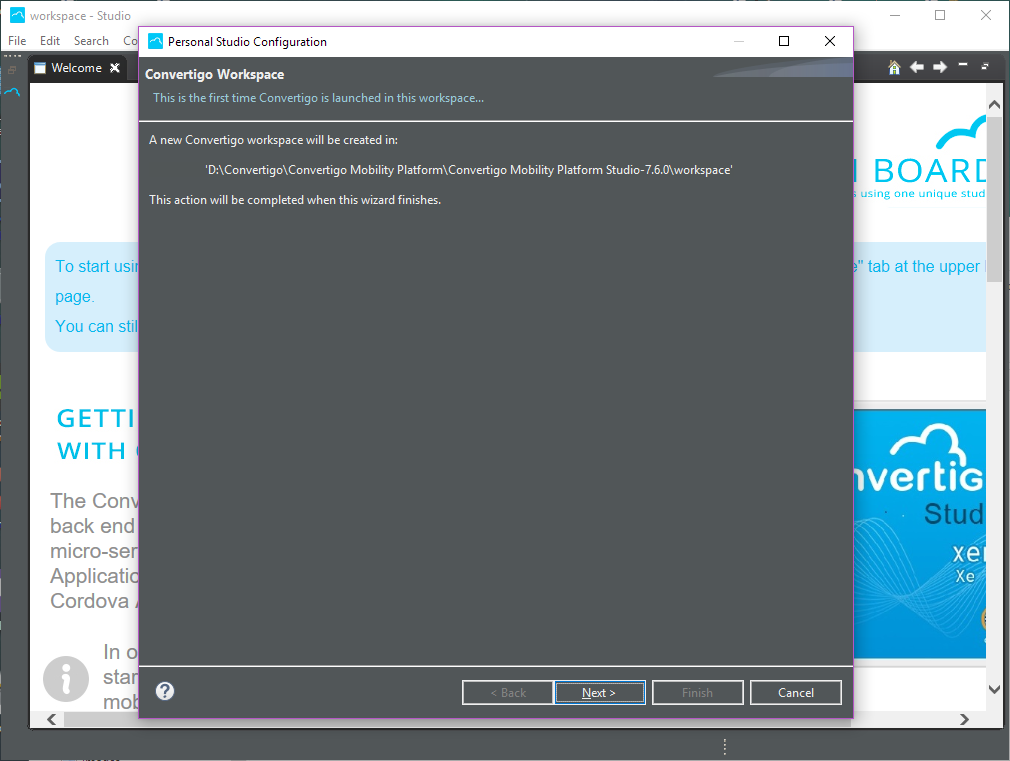This screenshot has height=761, width=1010.
Task: Open wizard help via question mark icon
Action: pos(166,691)
